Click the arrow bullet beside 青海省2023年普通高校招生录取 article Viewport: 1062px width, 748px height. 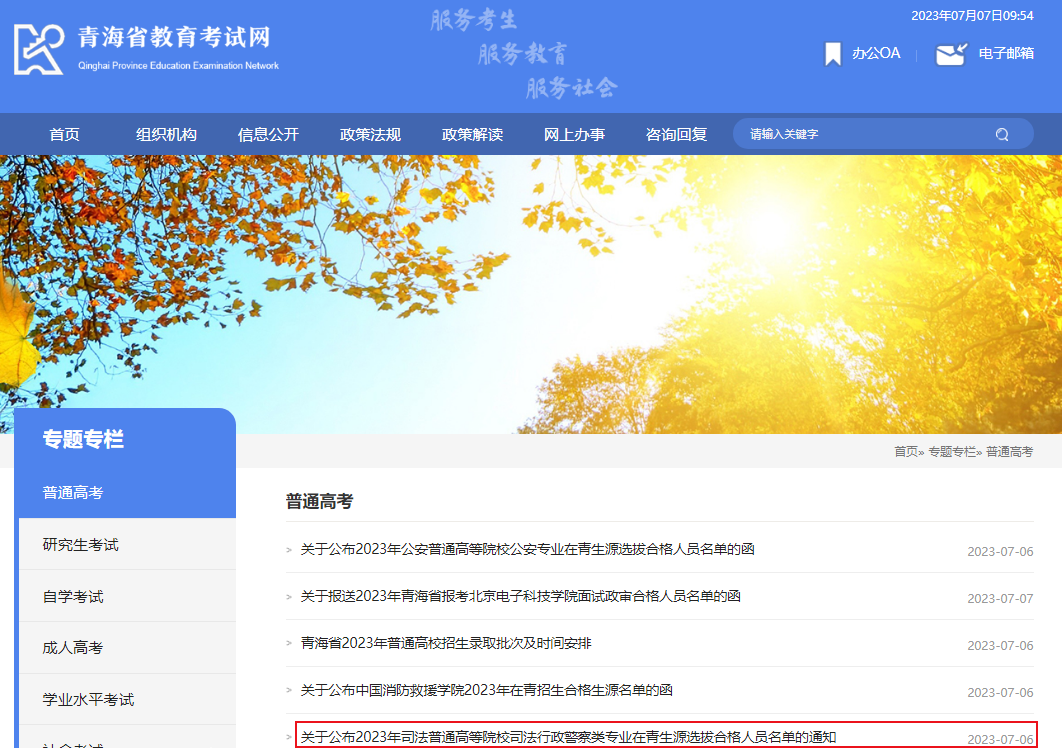pyautogui.click(x=289, y=643)
